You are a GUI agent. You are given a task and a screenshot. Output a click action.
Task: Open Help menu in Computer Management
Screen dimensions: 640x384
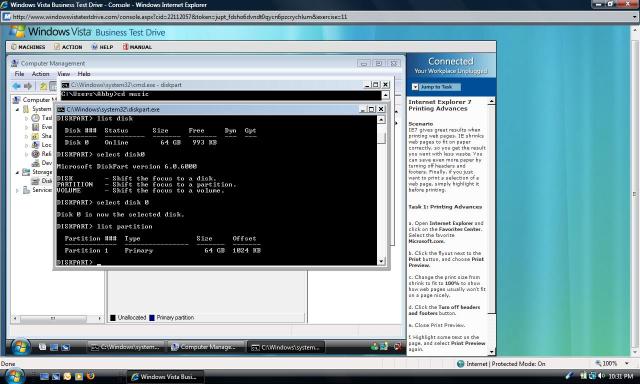coord(84,74)
